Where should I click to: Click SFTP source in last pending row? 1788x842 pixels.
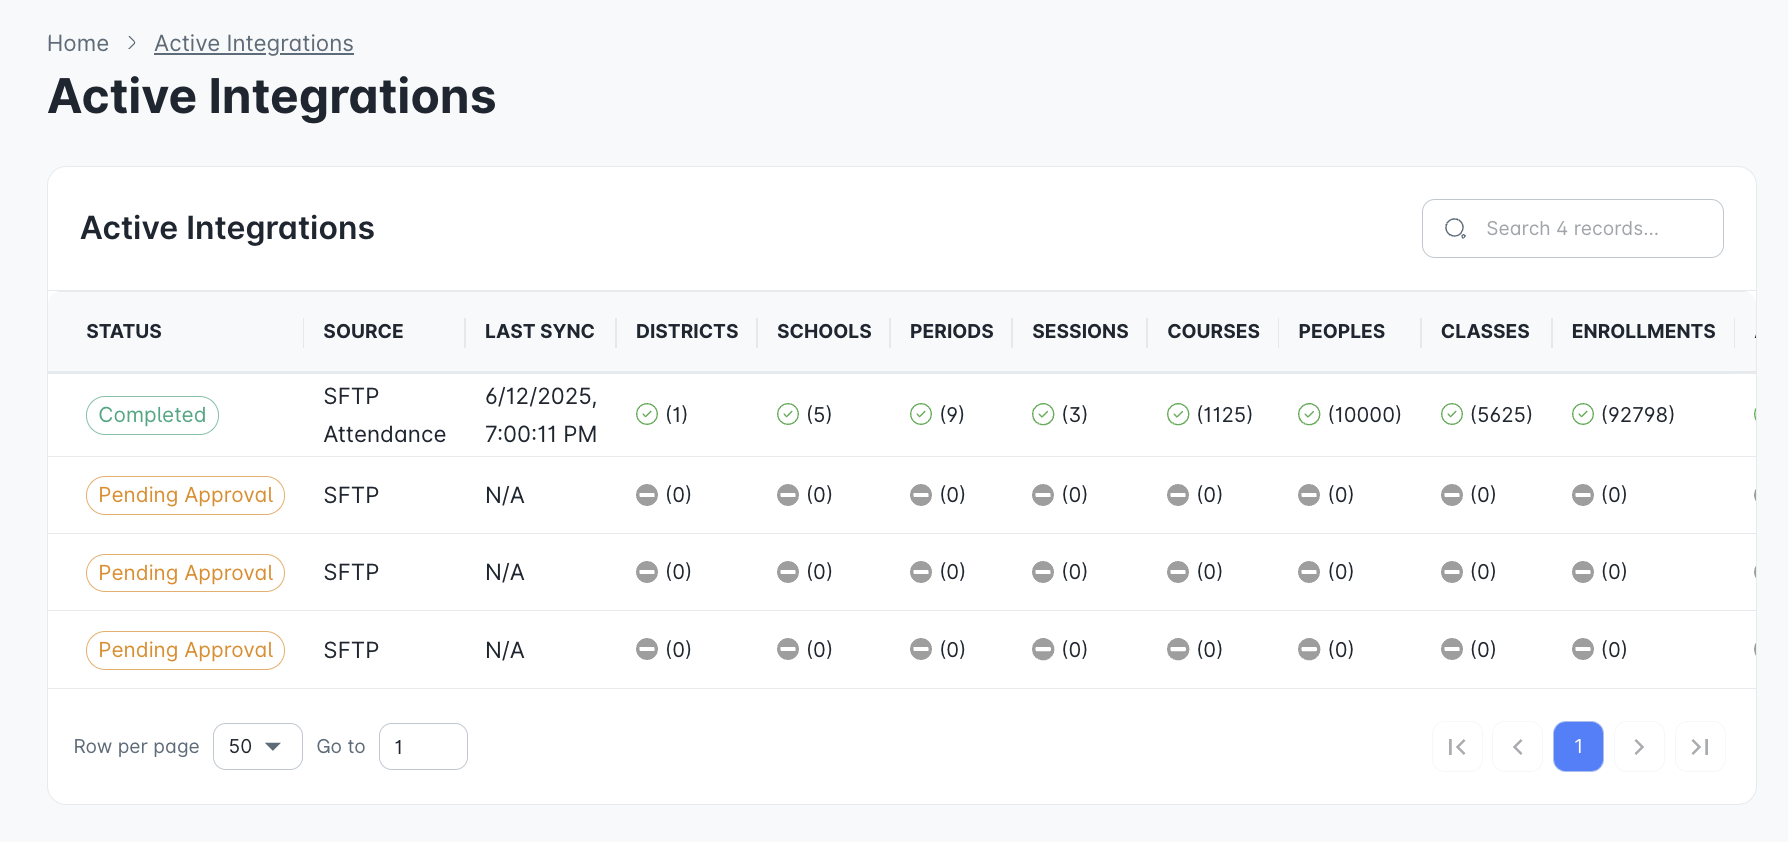351,650
